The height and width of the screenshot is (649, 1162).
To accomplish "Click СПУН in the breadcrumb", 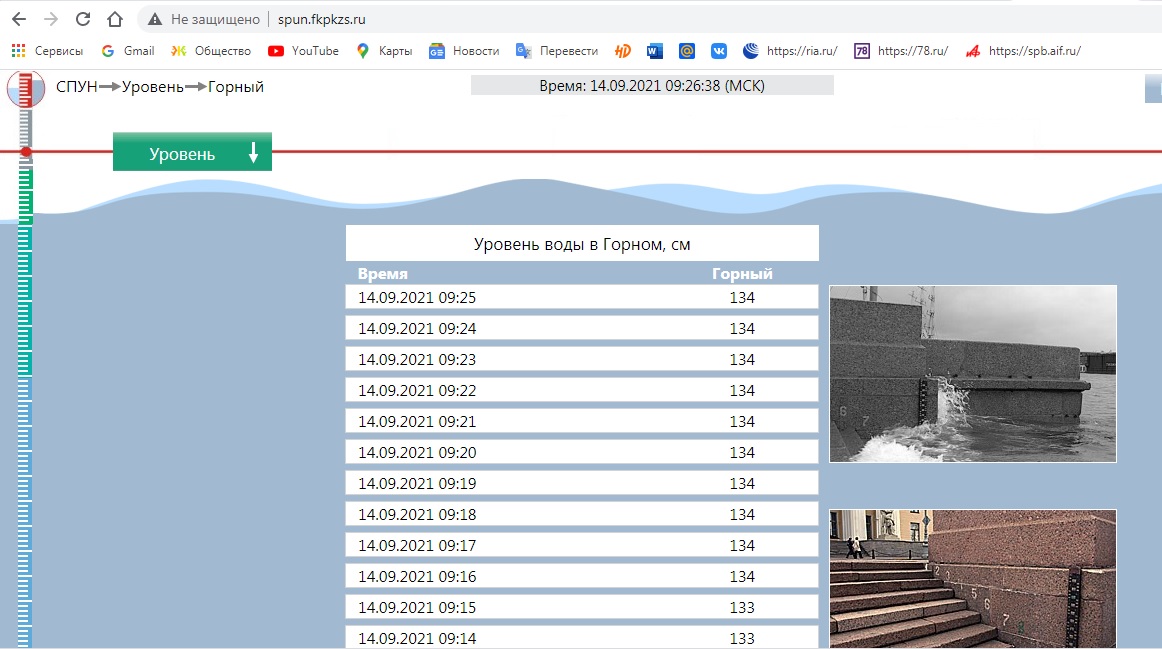I will 77,87.
